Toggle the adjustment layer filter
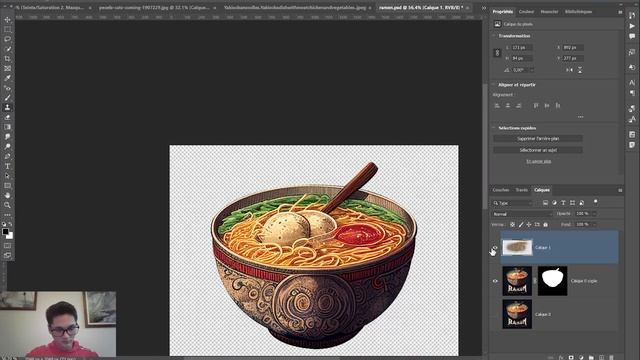The image size is (640, 360). (554, 202)
